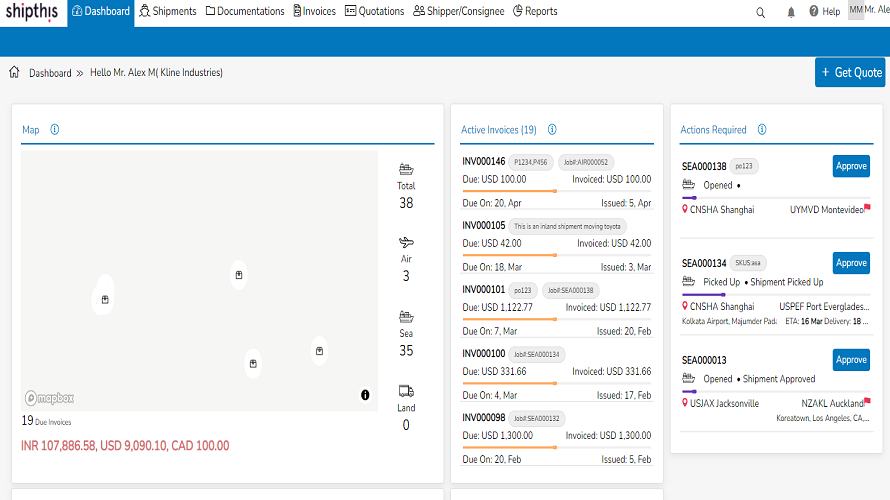
Task: Open the Reports menu
Action: pyautogui.click(x=535, y=11)
